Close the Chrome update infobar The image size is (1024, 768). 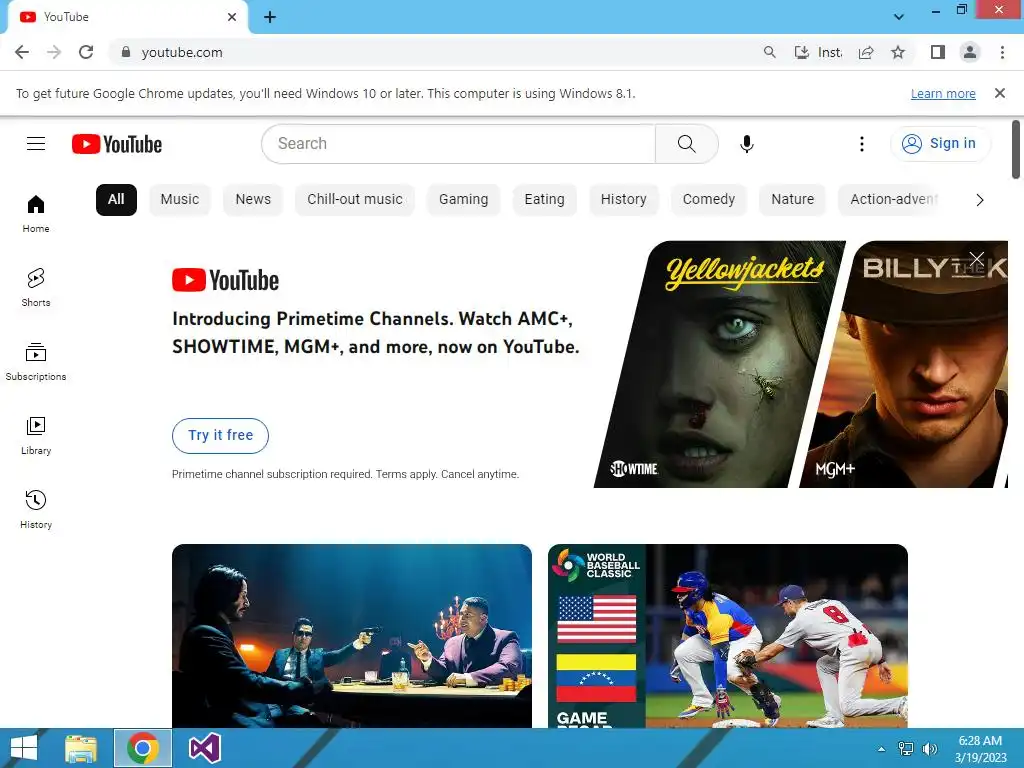(x=999, y=93)
